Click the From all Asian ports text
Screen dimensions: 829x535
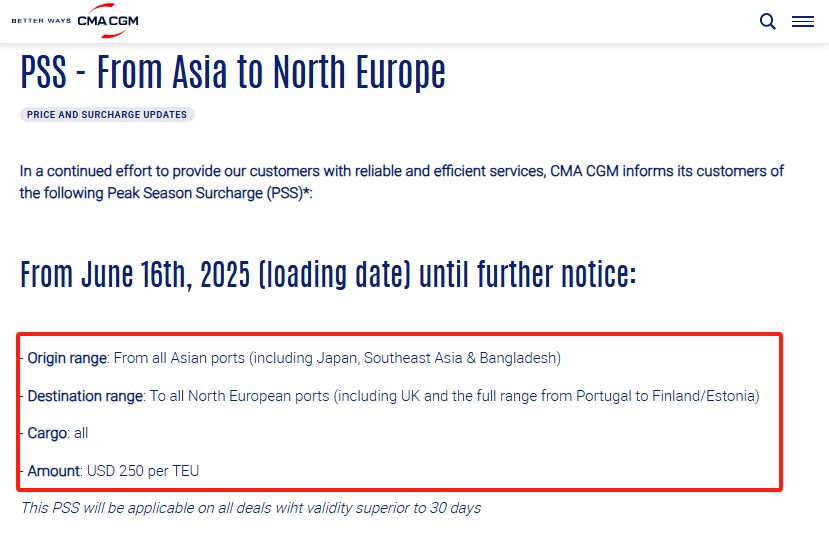[179, 358]
